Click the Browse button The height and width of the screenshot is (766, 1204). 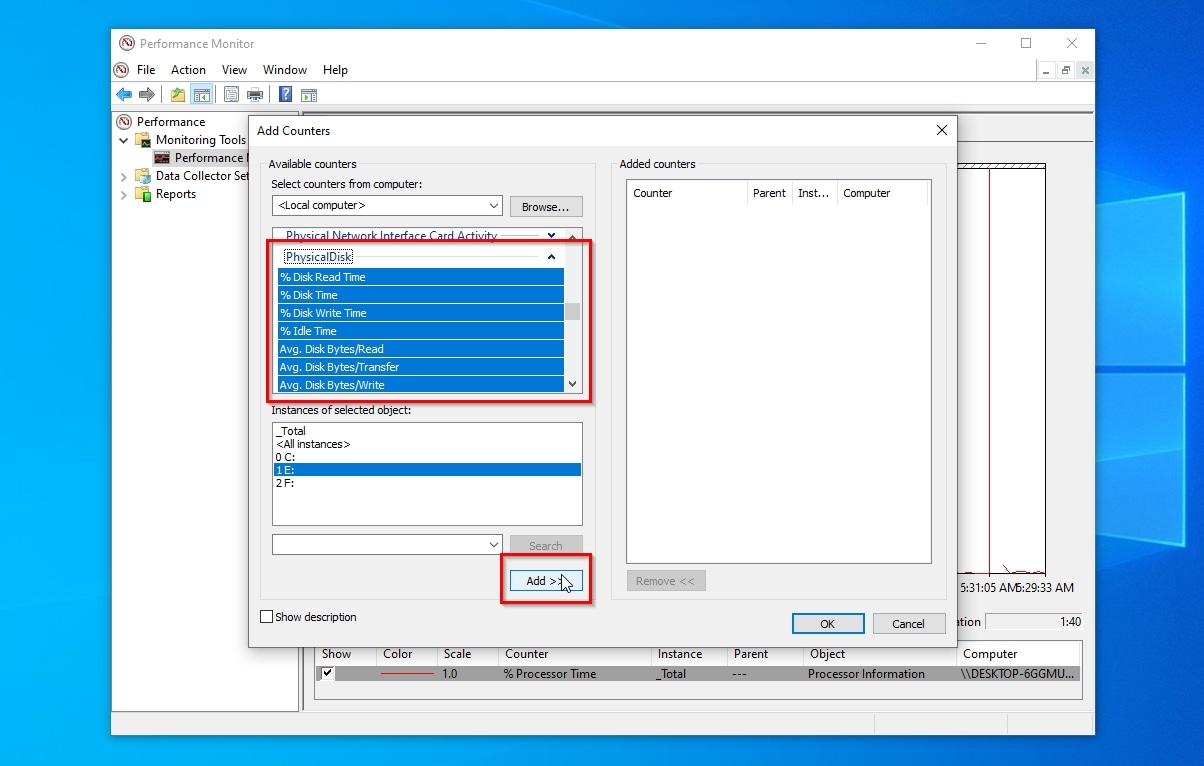[546, 207]
